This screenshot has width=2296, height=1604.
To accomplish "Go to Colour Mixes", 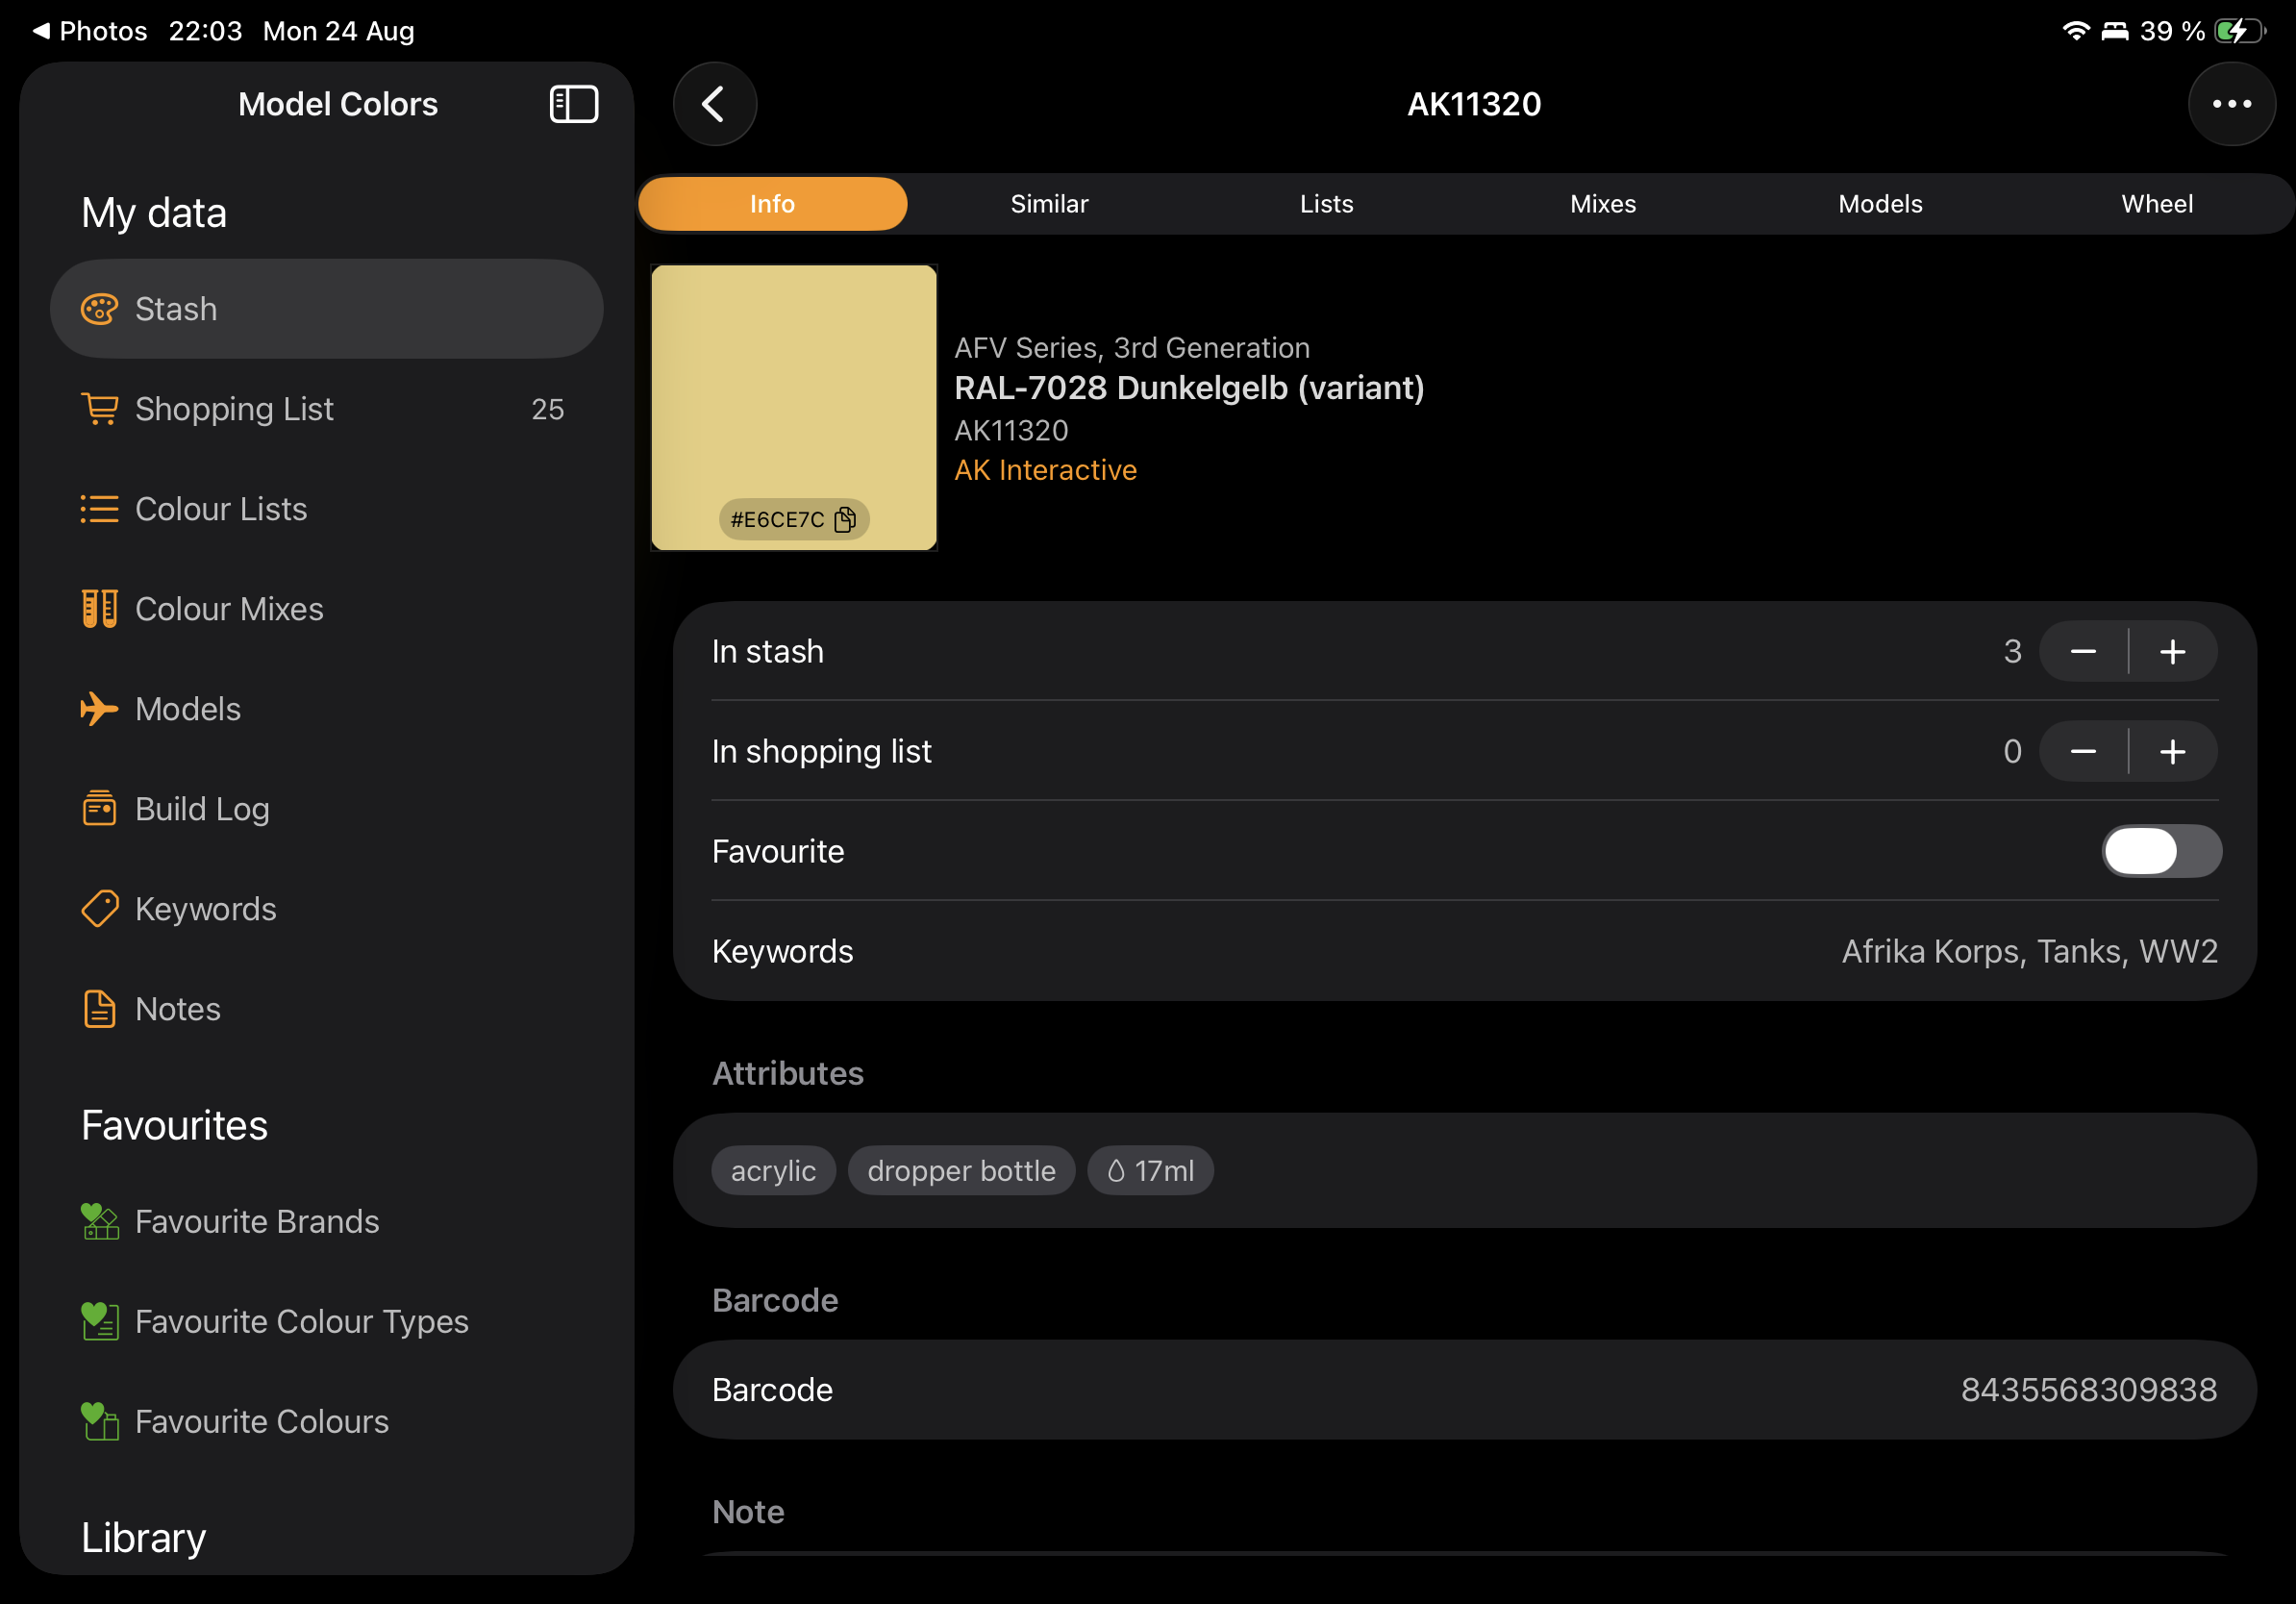I will pyautogui.click(x=326, y=609).
